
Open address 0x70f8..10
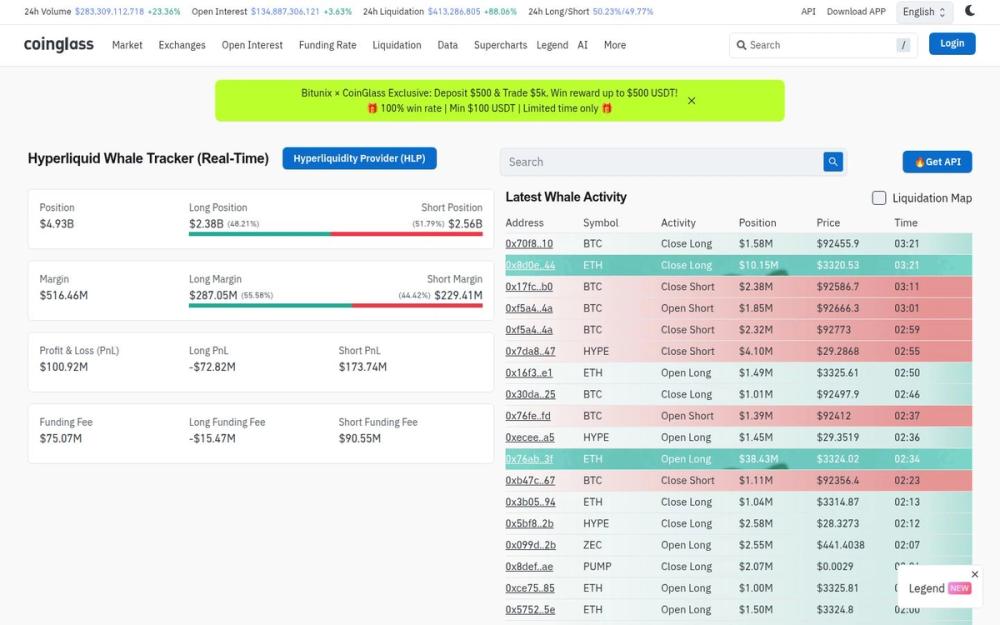[529, 244]
